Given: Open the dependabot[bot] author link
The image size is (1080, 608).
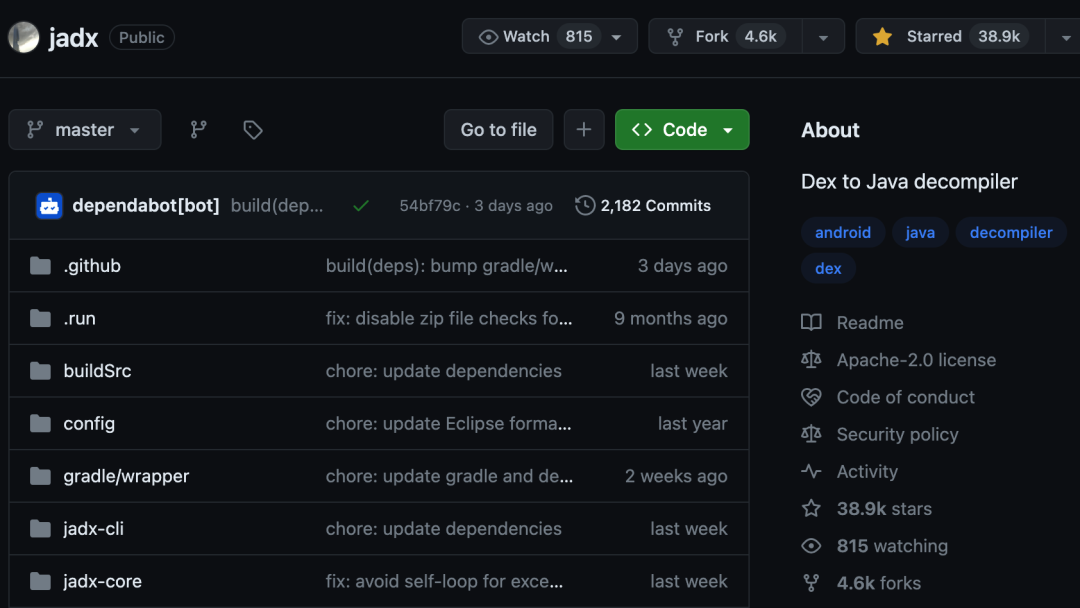Looking at the screenshot, I should coord(146,205).
